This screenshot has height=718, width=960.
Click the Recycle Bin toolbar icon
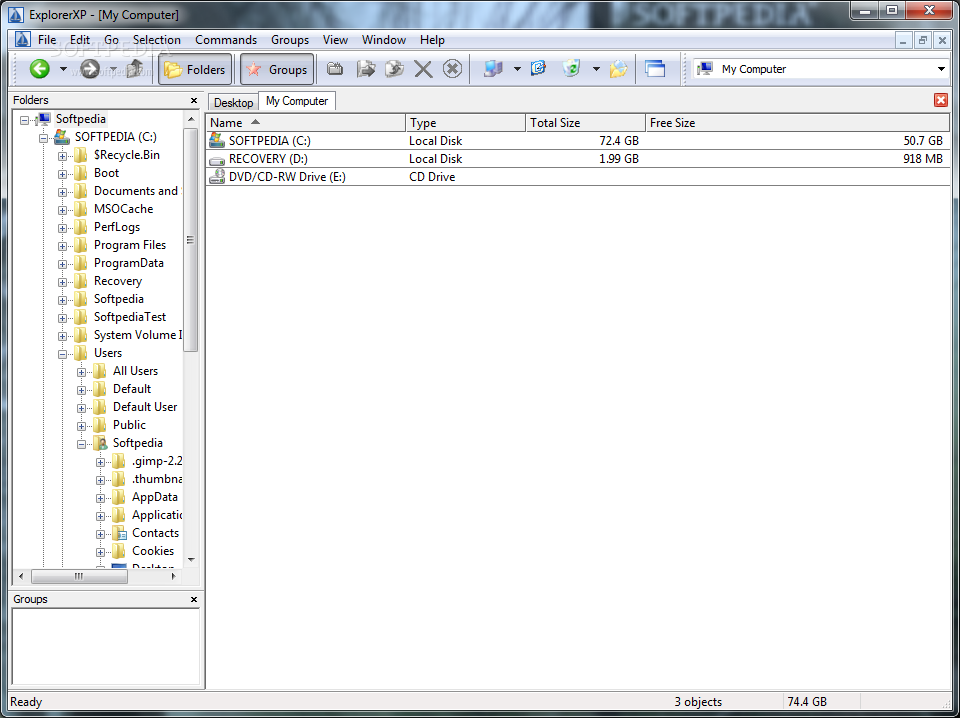[x=572, y=69]
